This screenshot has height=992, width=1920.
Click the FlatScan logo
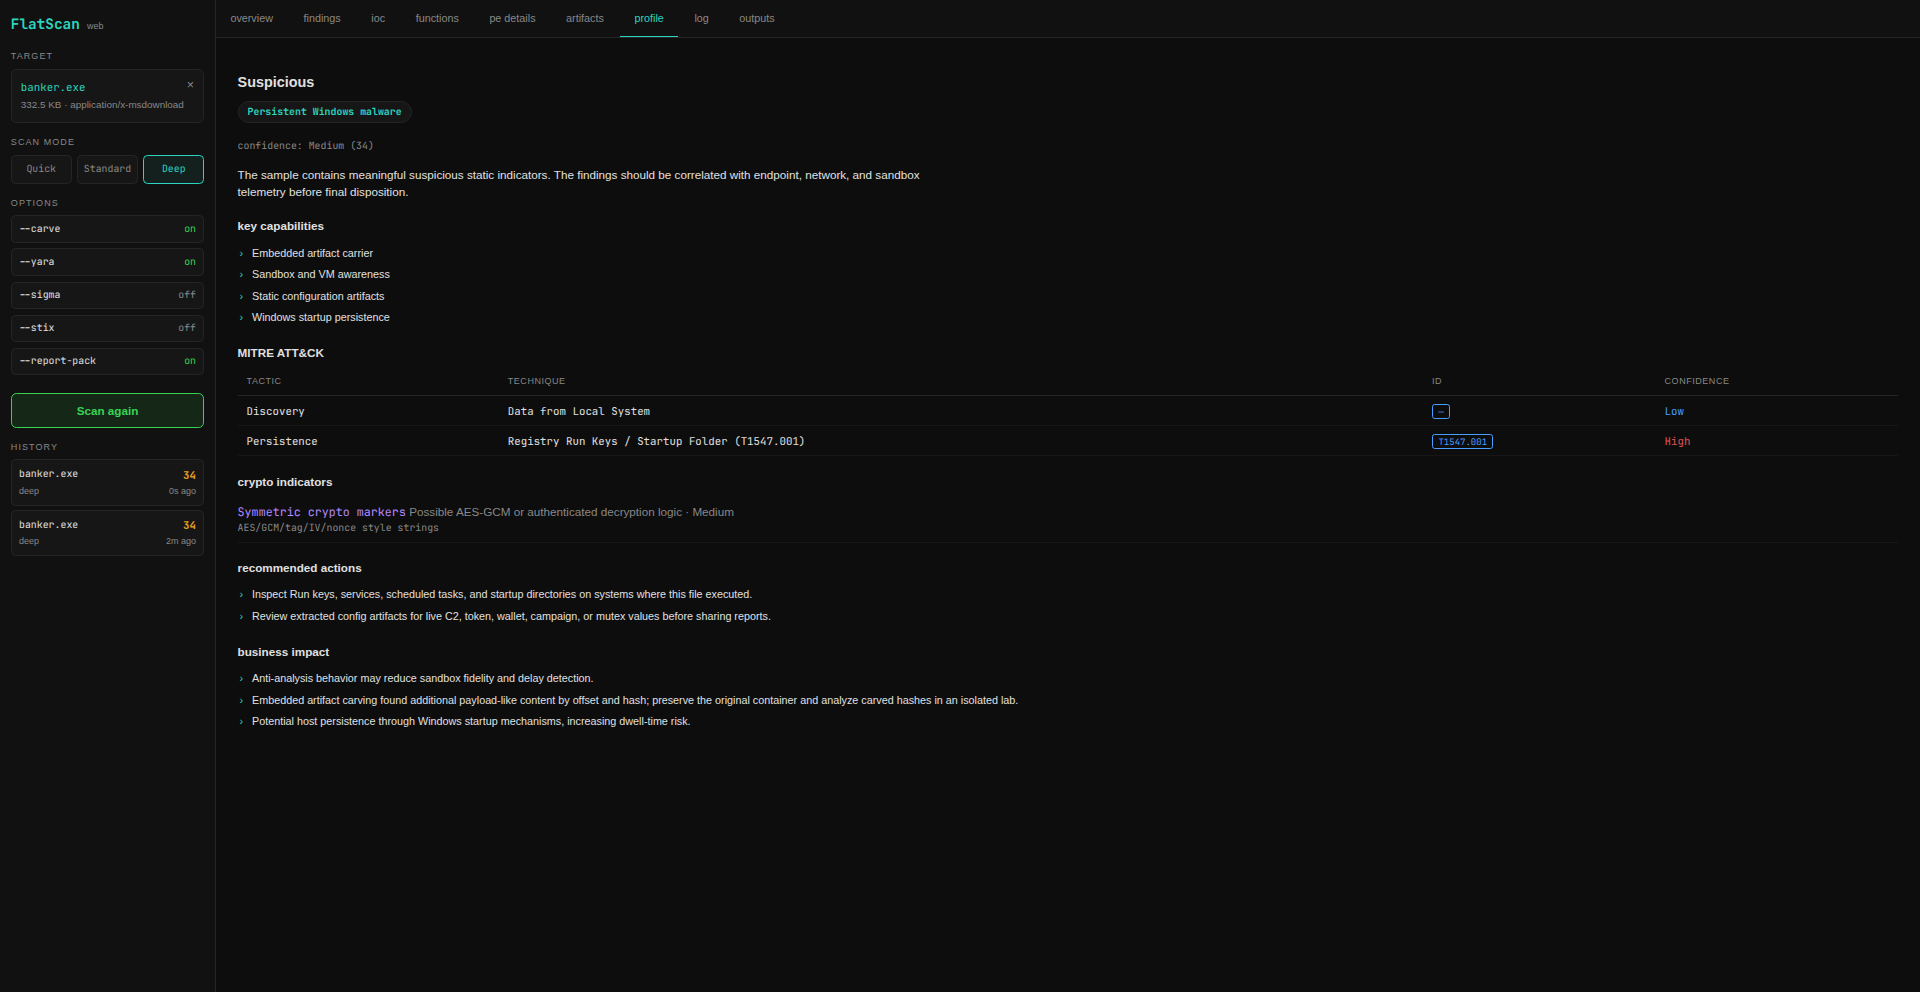[x=45, y=24]
